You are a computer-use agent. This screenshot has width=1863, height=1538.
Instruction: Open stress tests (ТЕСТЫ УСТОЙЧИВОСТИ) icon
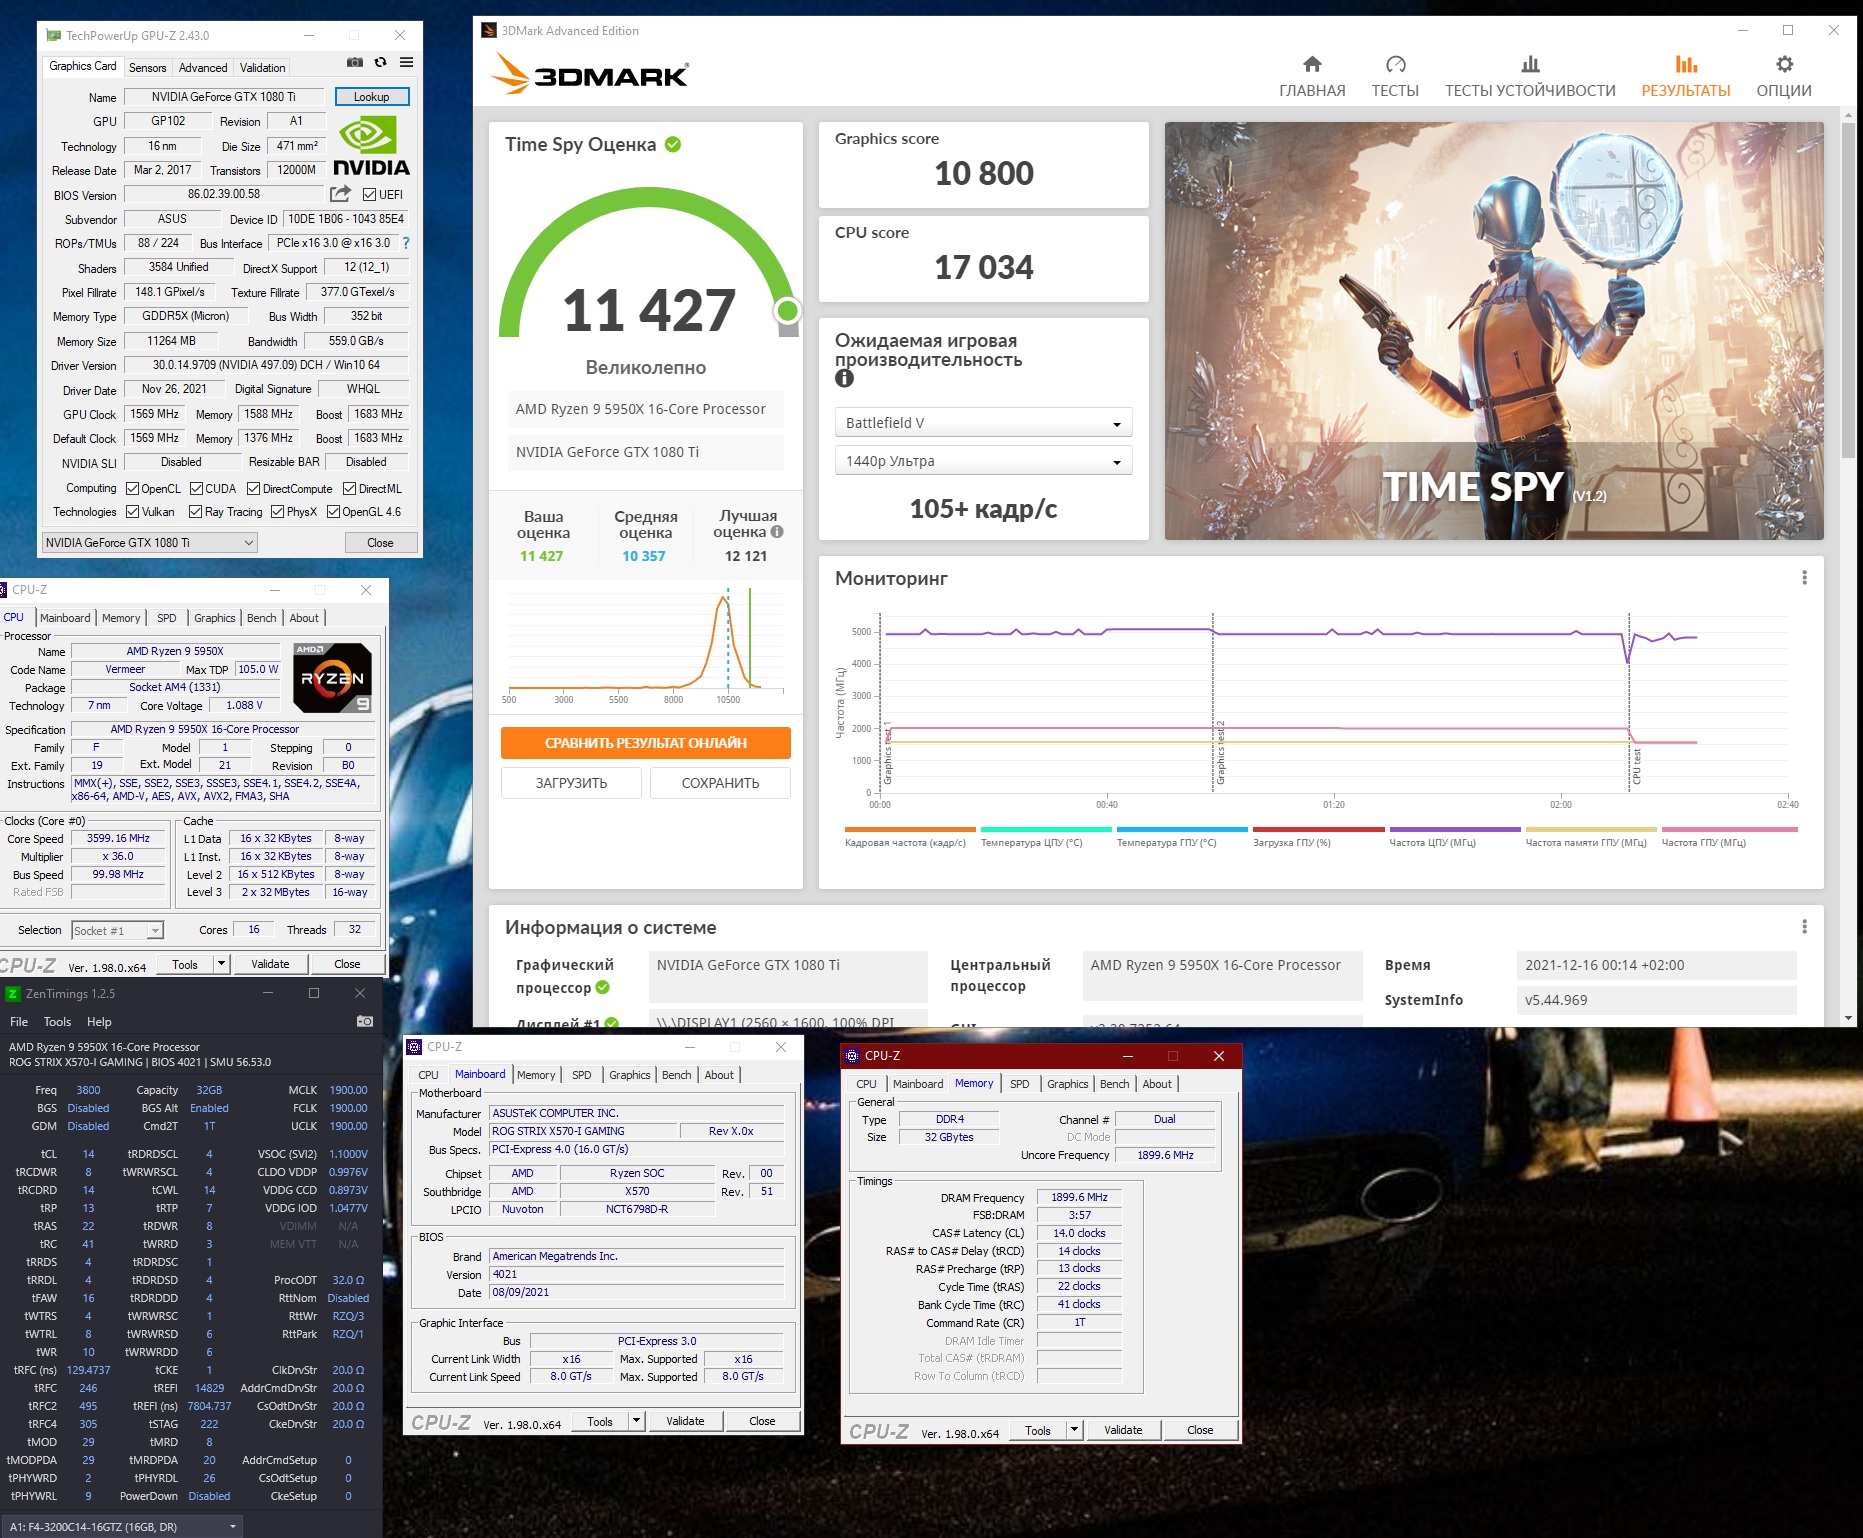click(1530, 65)
